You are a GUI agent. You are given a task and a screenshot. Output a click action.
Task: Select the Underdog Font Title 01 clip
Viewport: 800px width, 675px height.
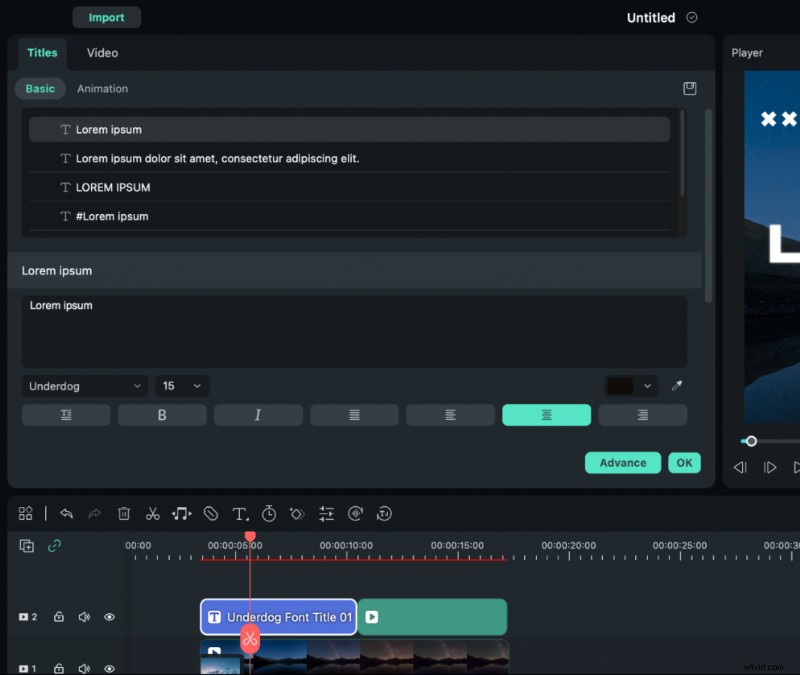click(x=279, y=617)
